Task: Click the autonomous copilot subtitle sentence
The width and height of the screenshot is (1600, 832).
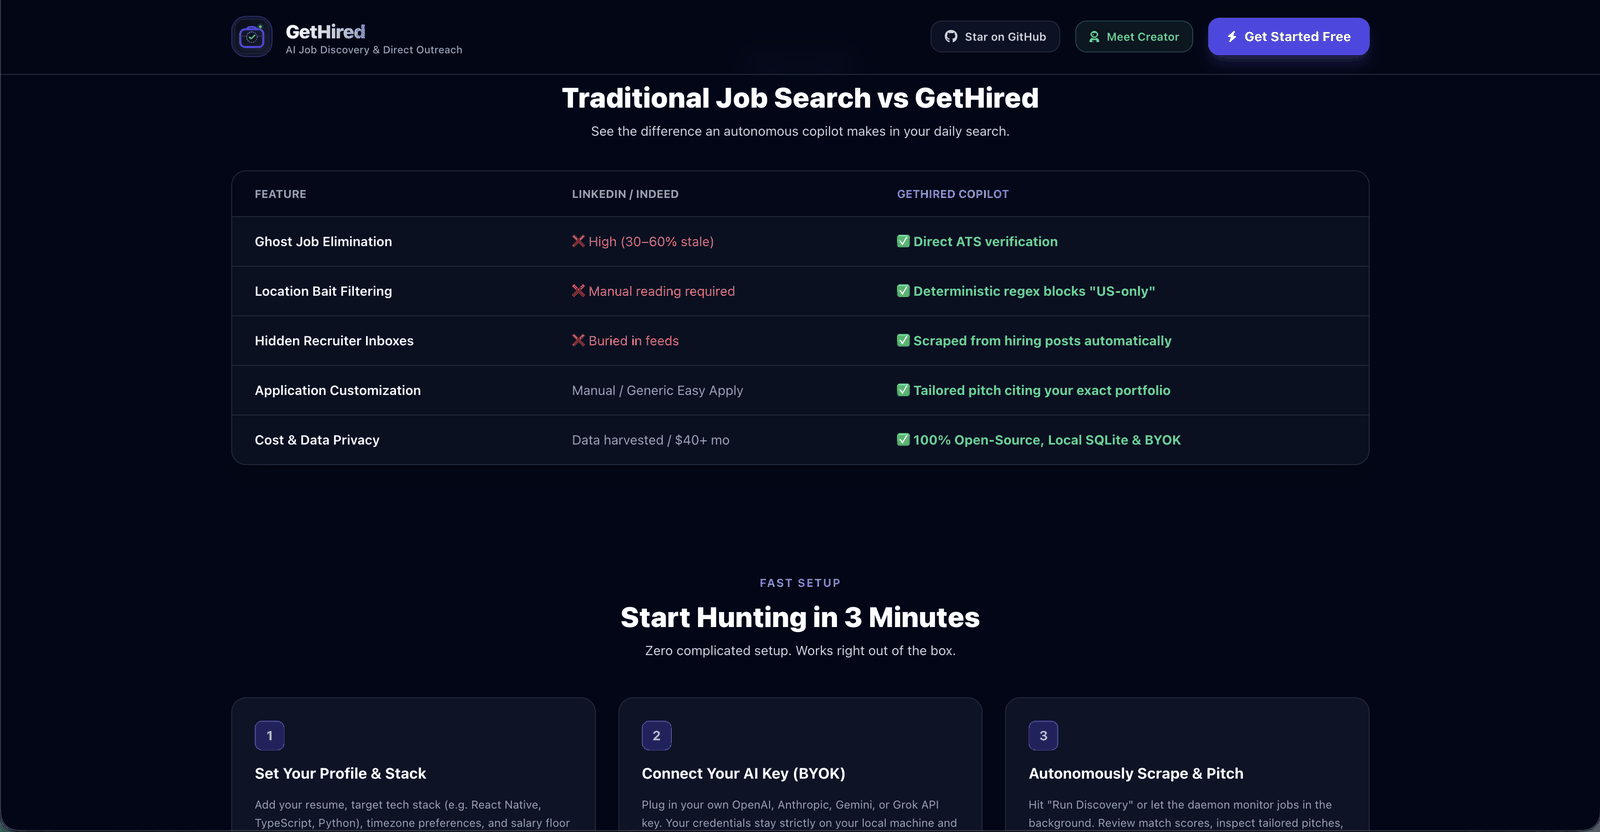Action: [x=800, y=131]
